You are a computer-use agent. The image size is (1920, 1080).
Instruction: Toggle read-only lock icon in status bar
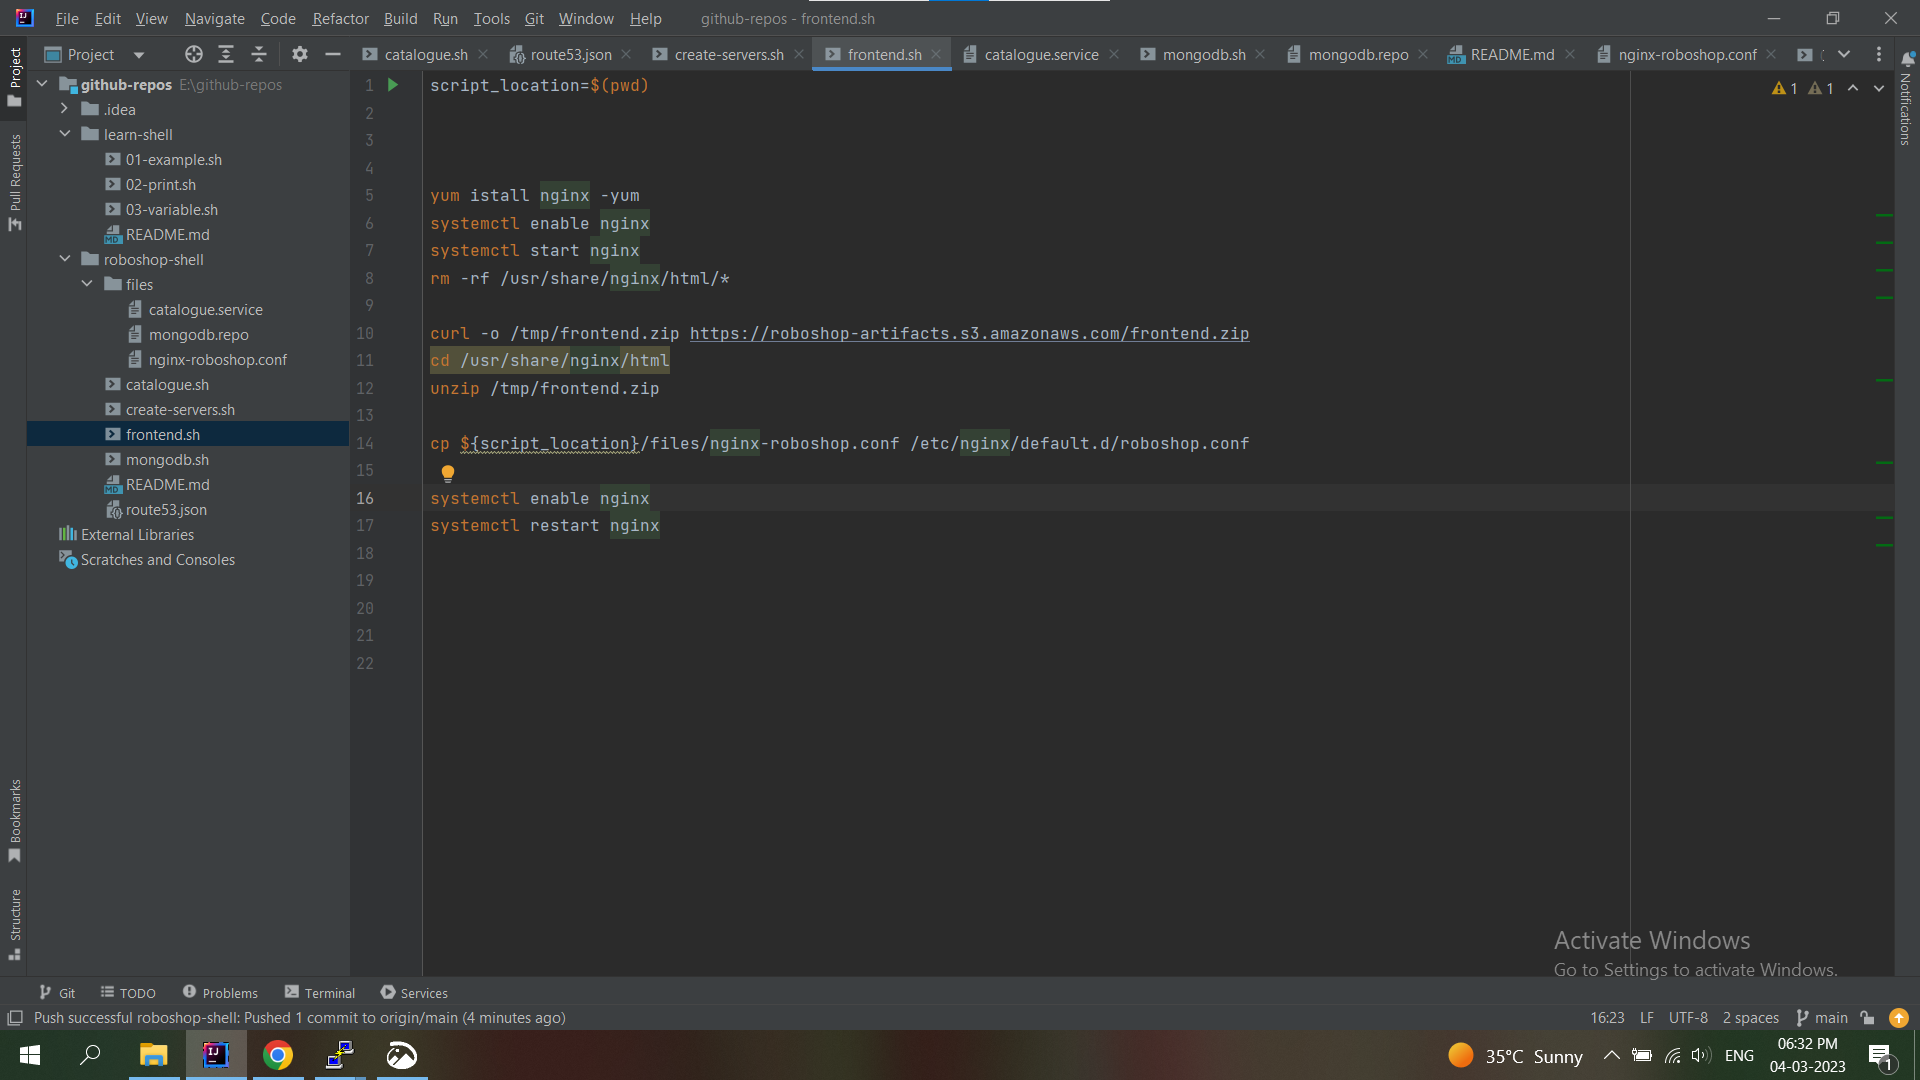click(x=1867, y=1018)
